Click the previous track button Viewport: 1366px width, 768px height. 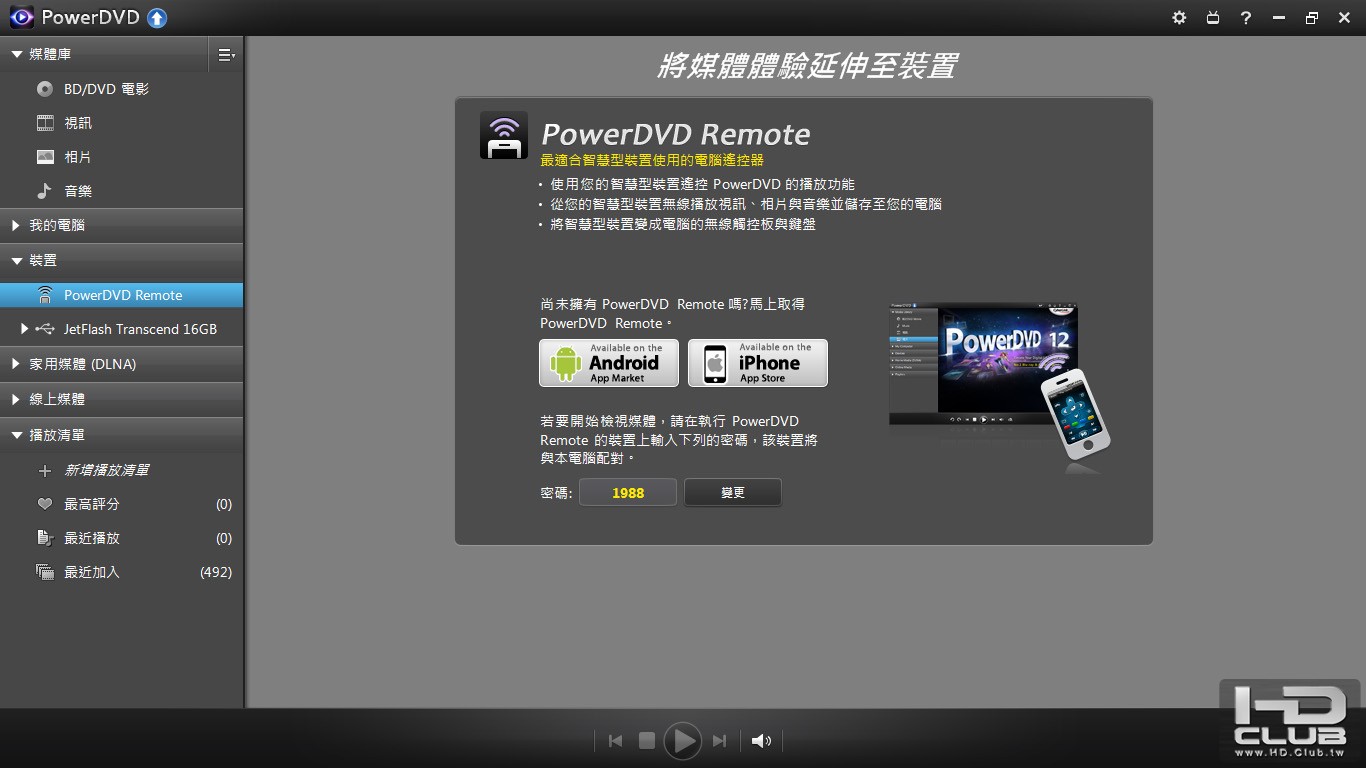tap(615, 741)
